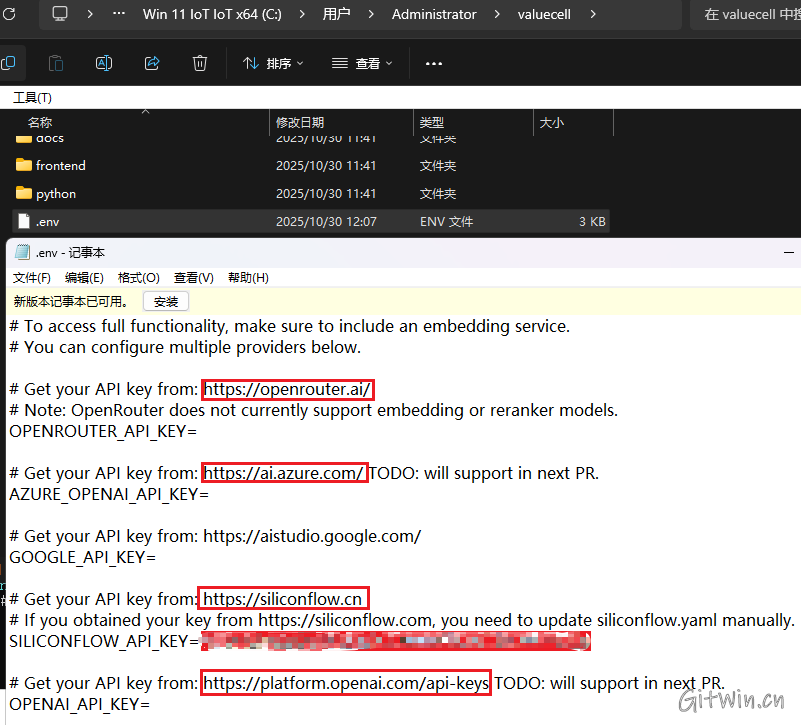Click the This PC monitor icon in address bar
This screenshot has width=801, height=725.
point(60,14)
